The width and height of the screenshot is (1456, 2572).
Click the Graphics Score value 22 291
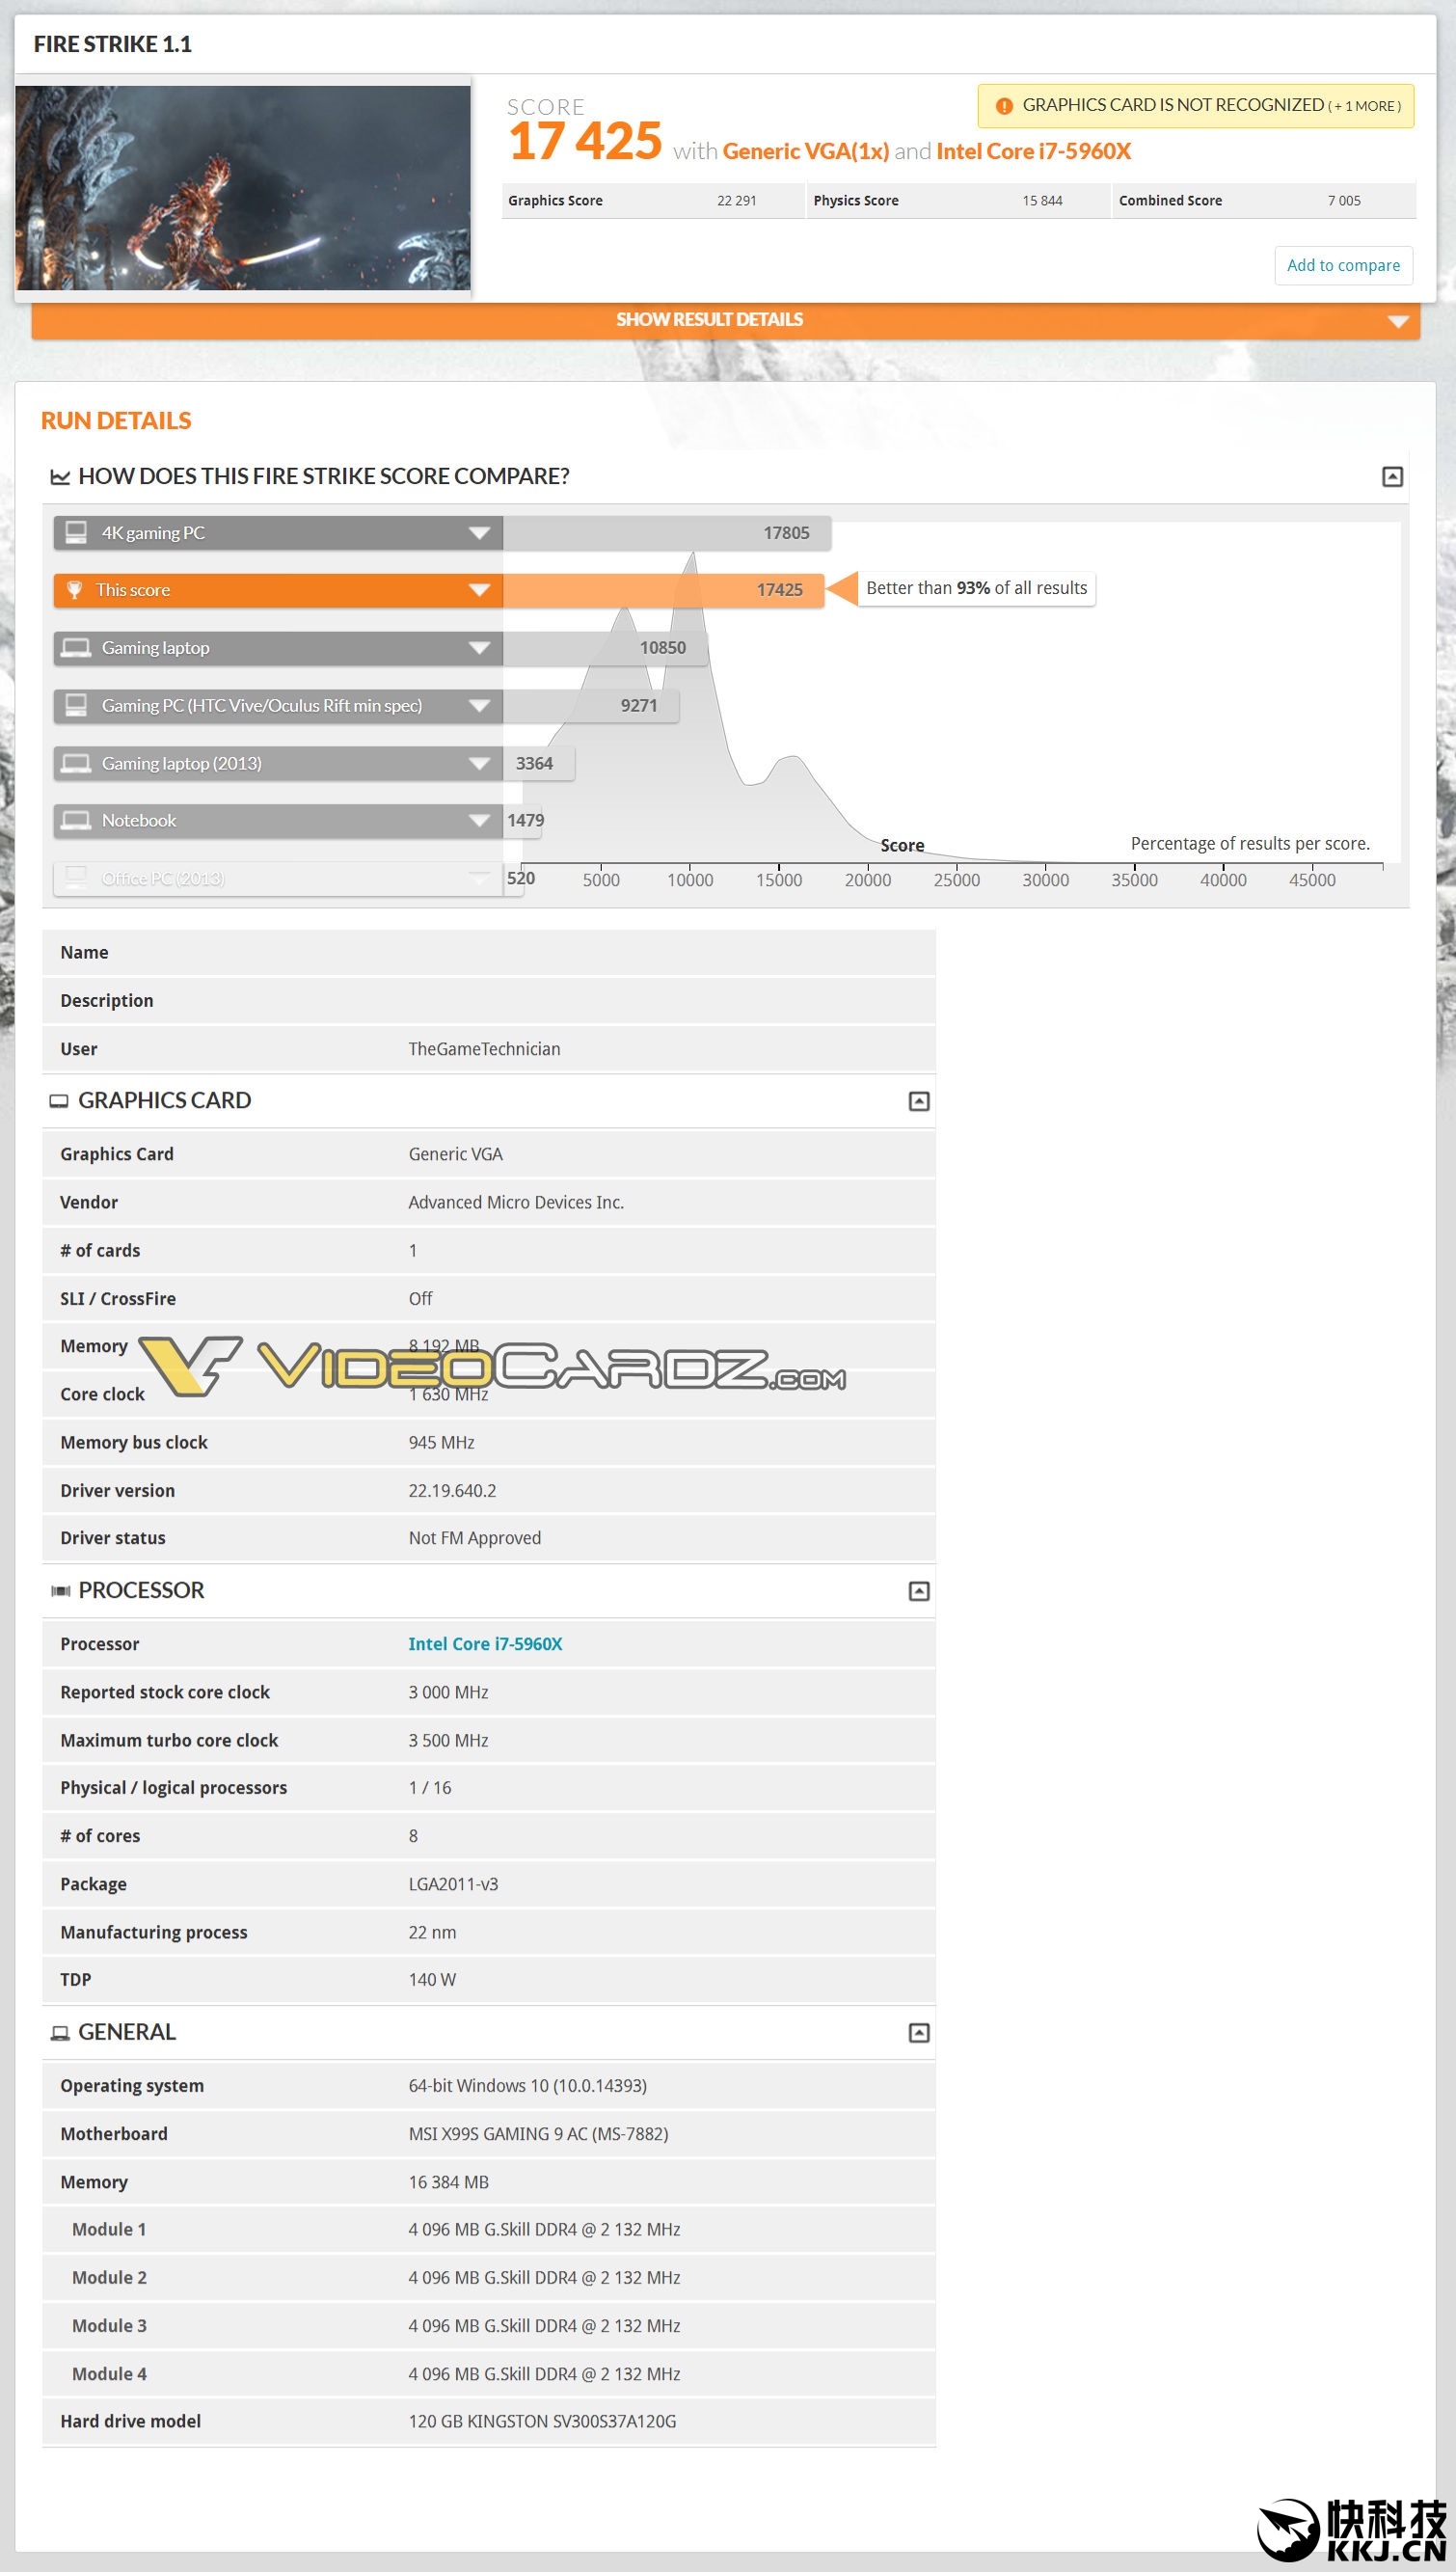(736, 201)
